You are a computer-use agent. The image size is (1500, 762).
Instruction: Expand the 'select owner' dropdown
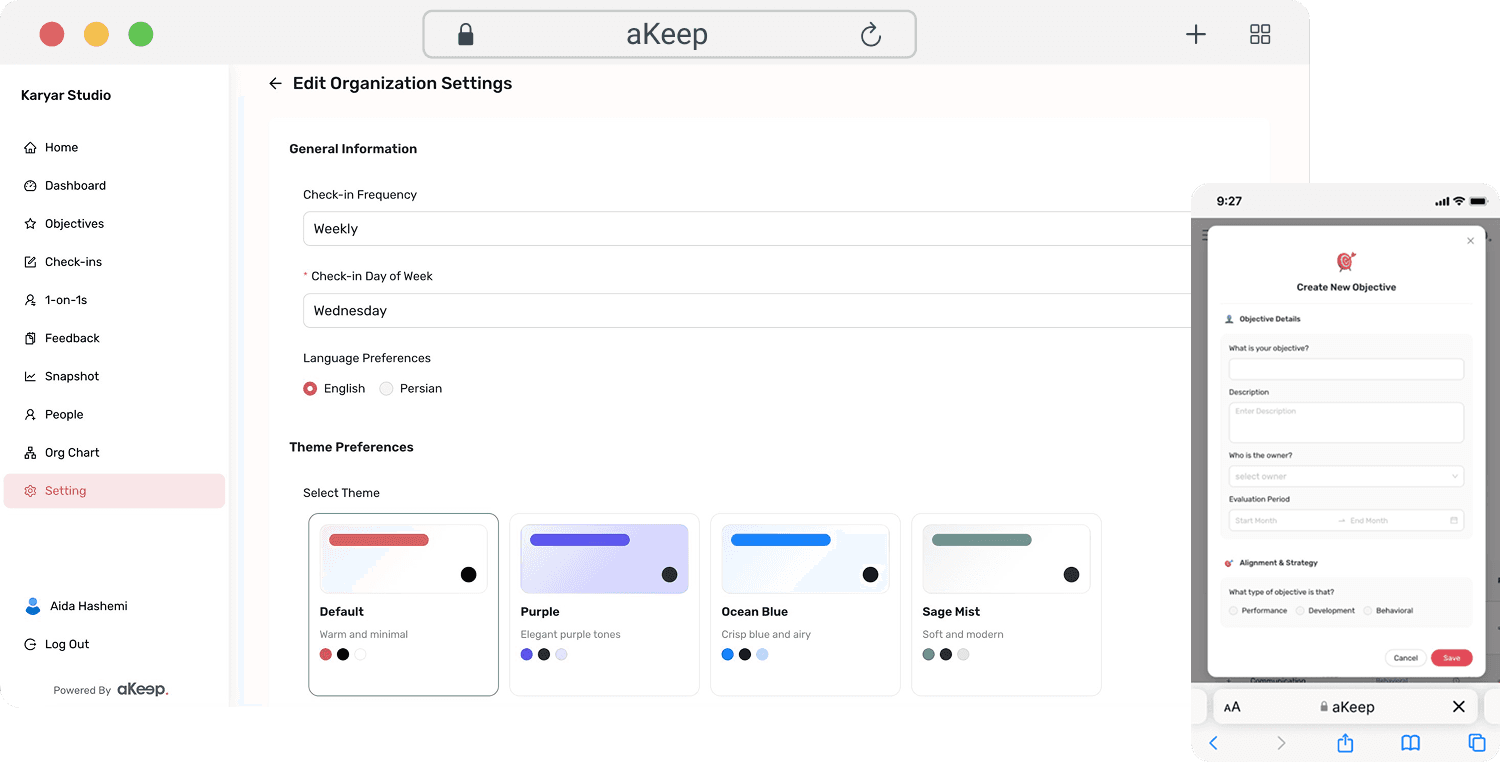(1346, 477)
